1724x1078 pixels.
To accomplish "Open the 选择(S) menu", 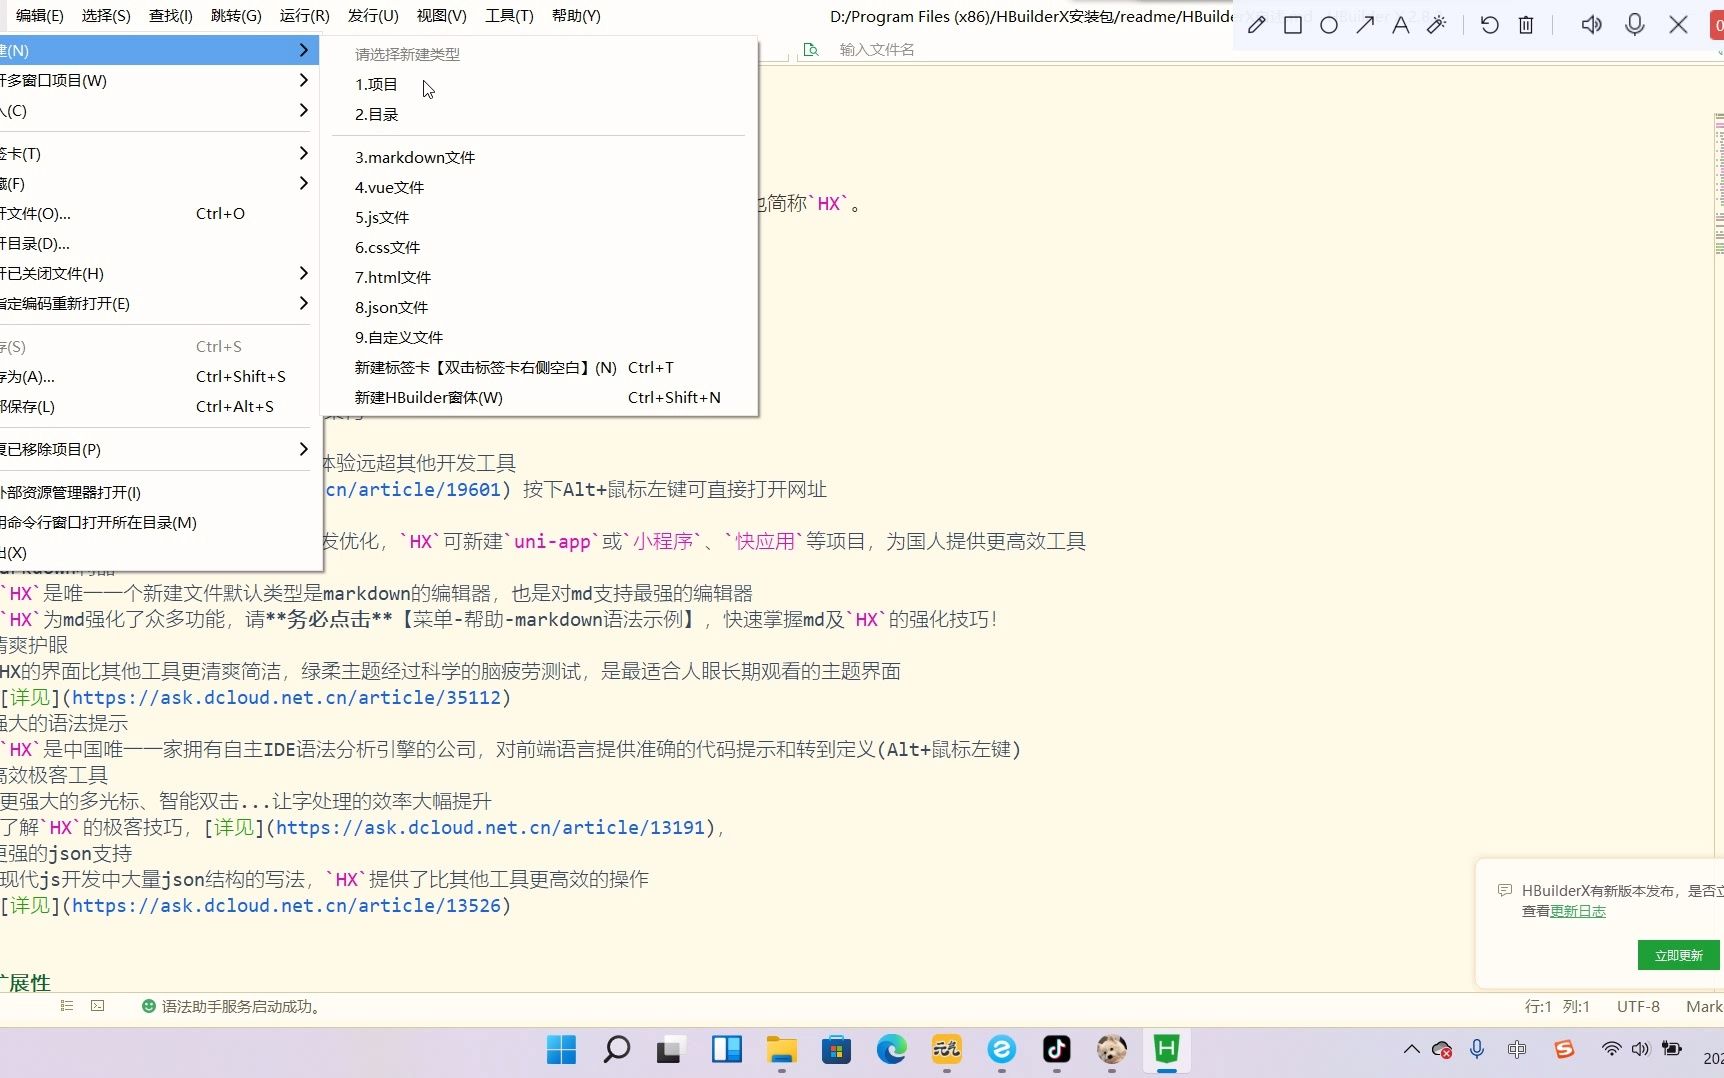I will 106,16.
